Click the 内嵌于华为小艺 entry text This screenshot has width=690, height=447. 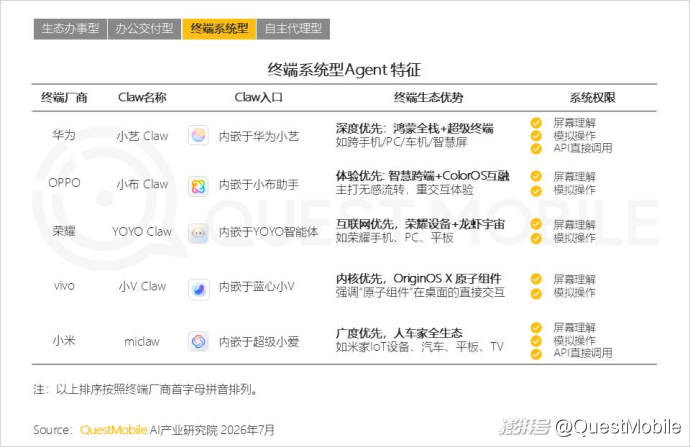click(x=259, y=136)
